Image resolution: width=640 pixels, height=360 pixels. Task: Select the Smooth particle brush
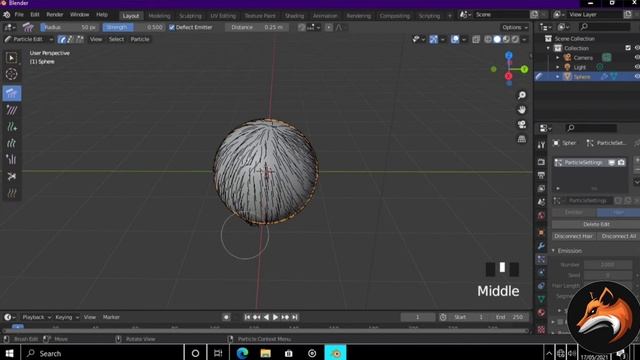12,110
